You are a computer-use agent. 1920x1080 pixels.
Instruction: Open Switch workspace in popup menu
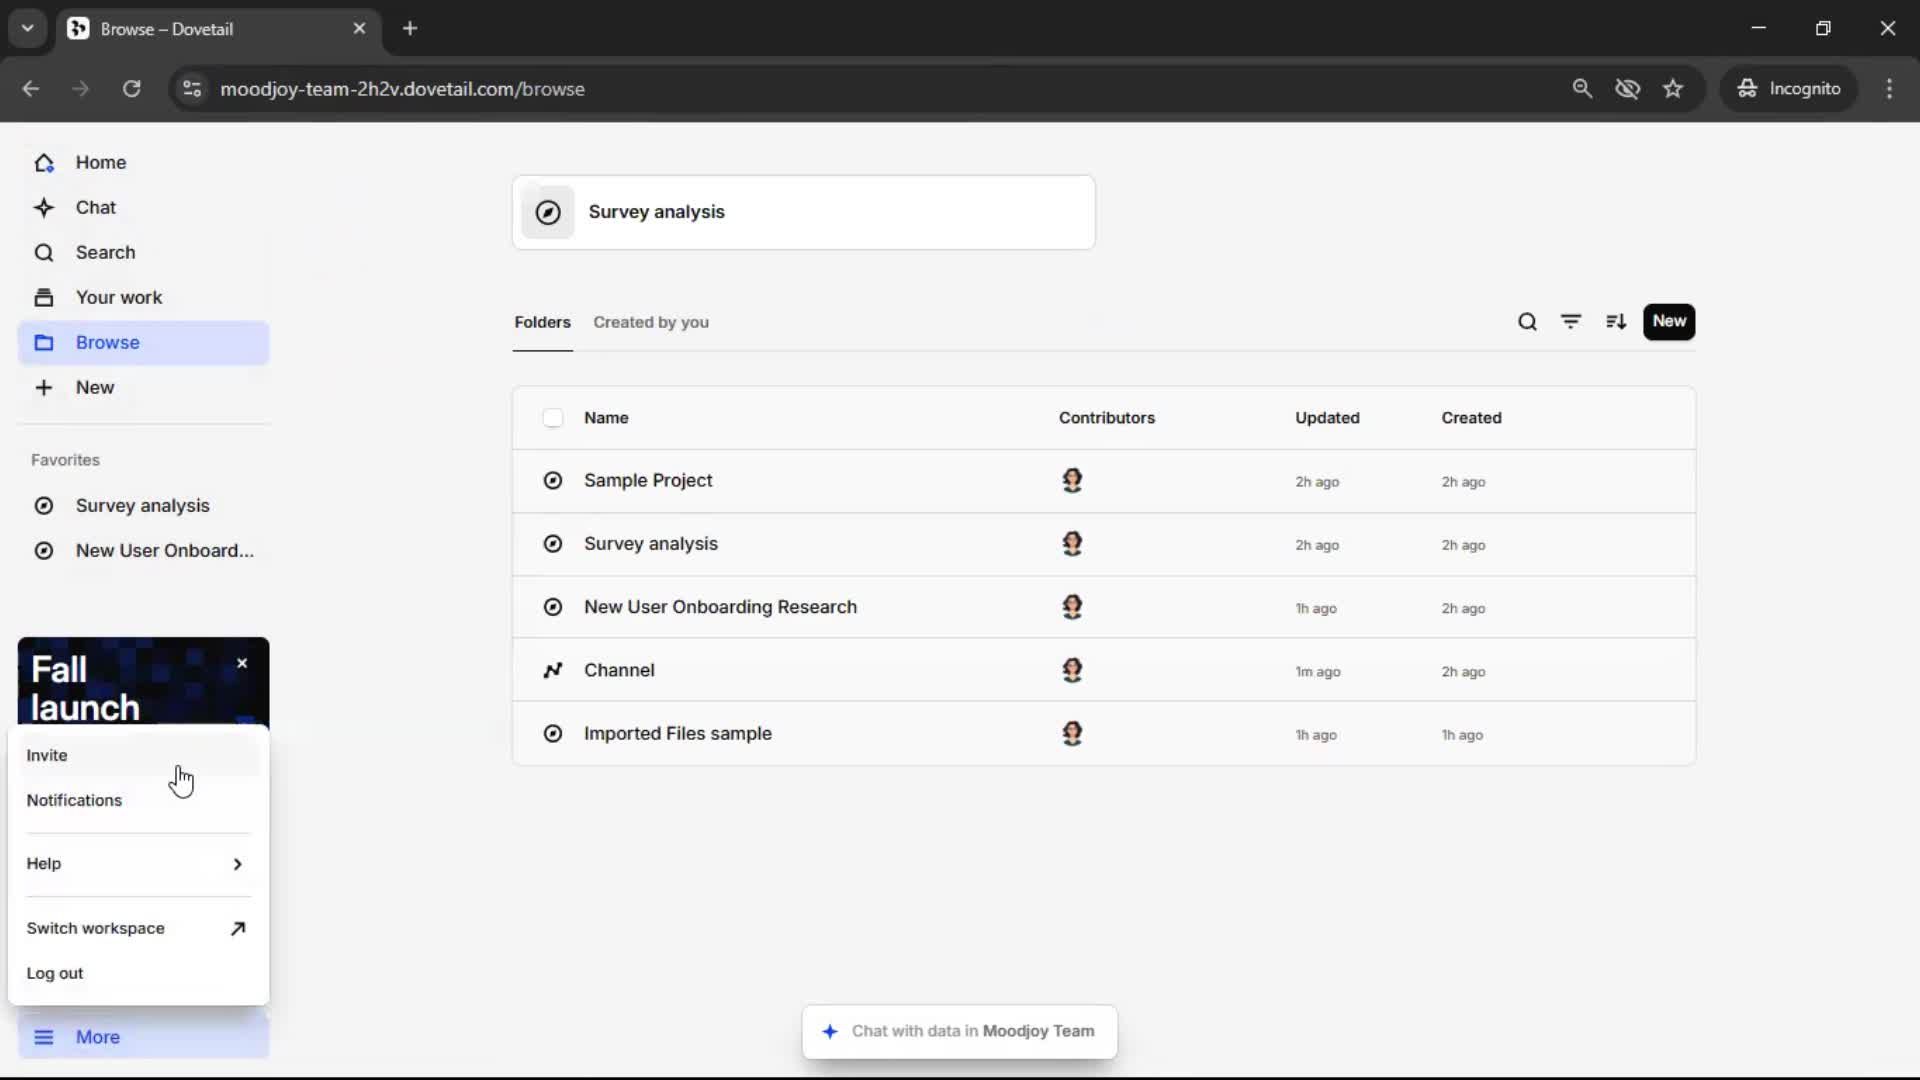(96, 928)
